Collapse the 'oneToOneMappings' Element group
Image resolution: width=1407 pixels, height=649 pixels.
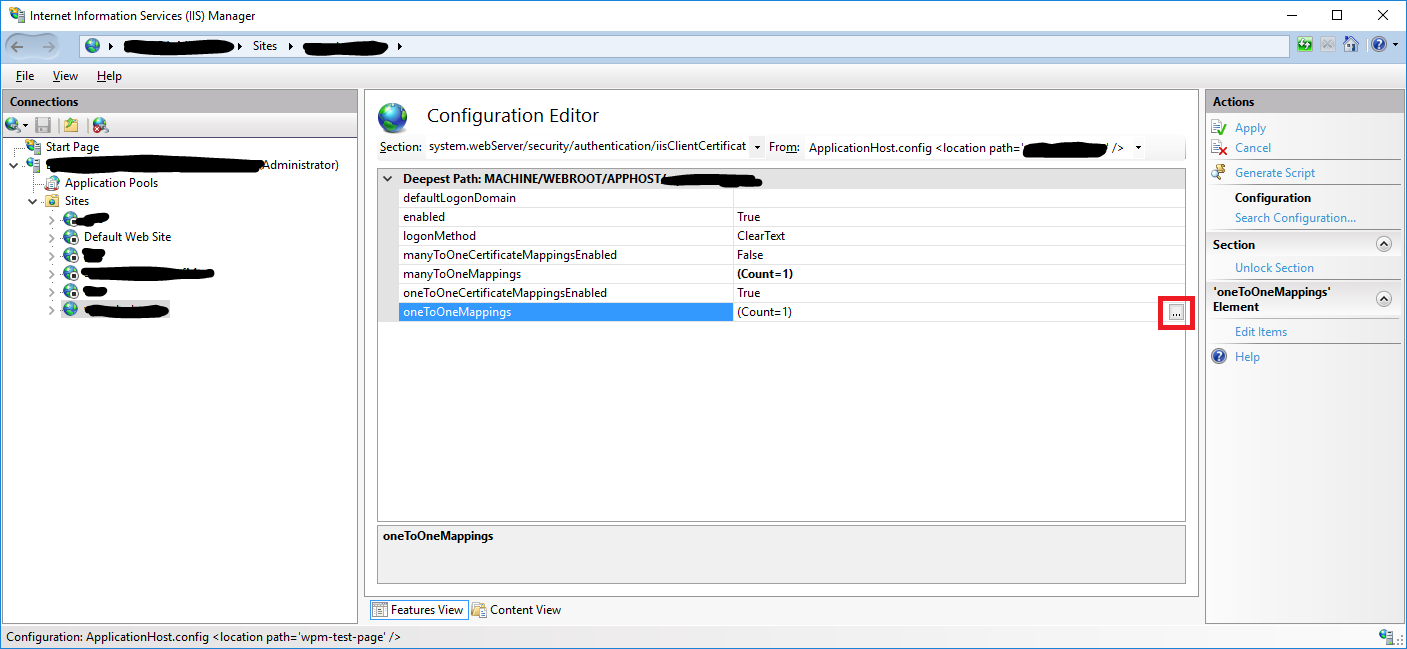coord(1384,298)
